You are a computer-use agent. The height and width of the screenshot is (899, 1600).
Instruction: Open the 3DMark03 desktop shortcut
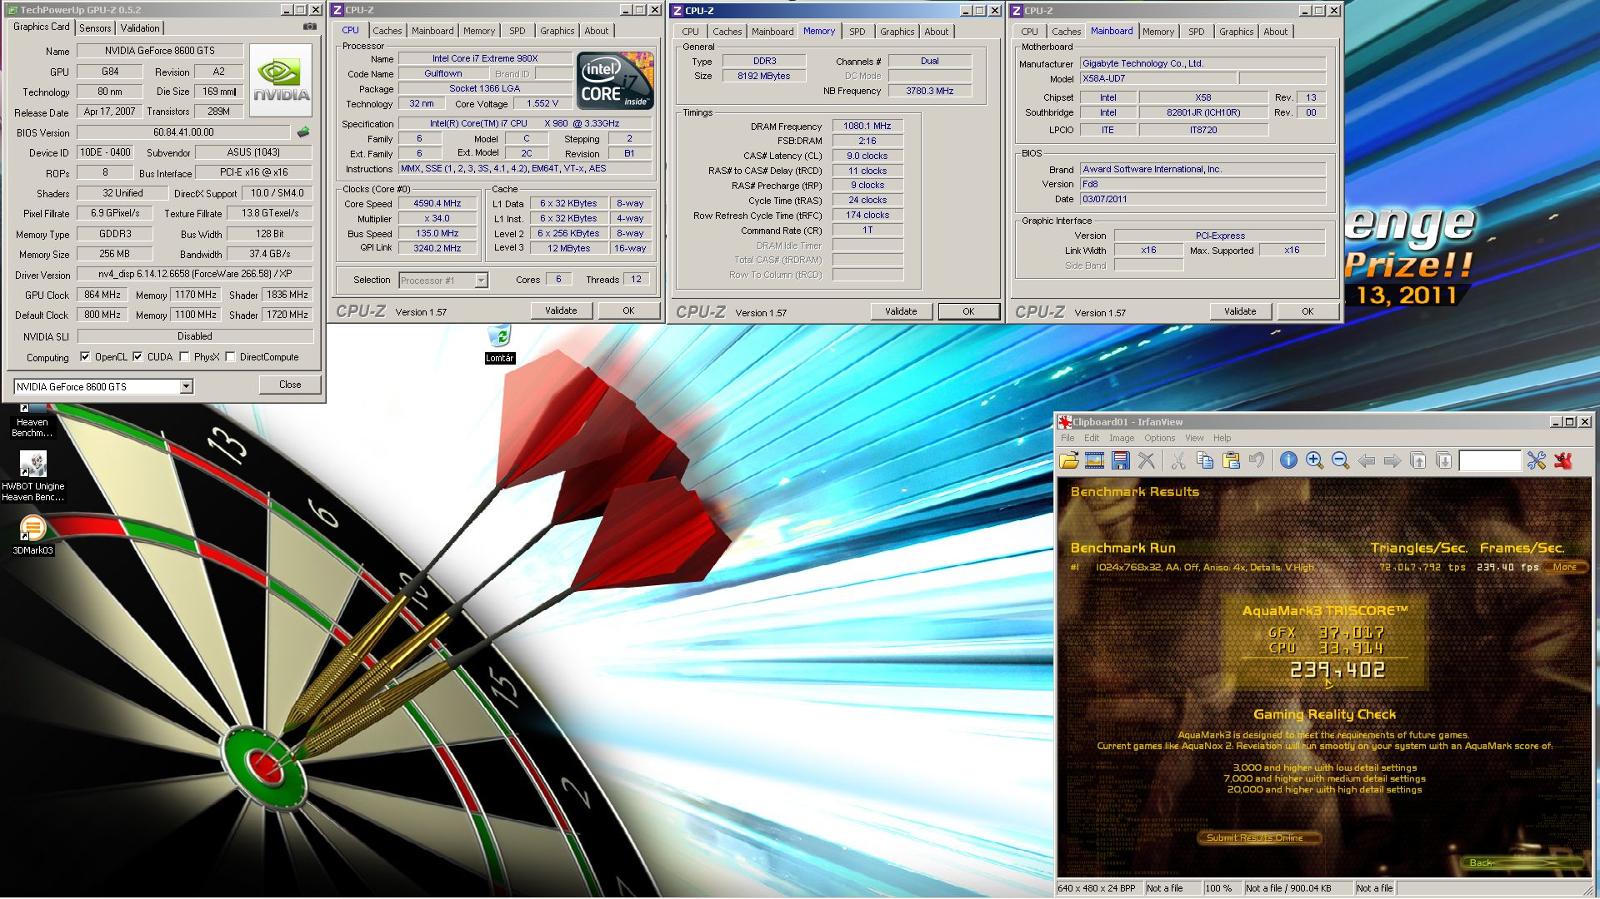[x=32, y=535]
